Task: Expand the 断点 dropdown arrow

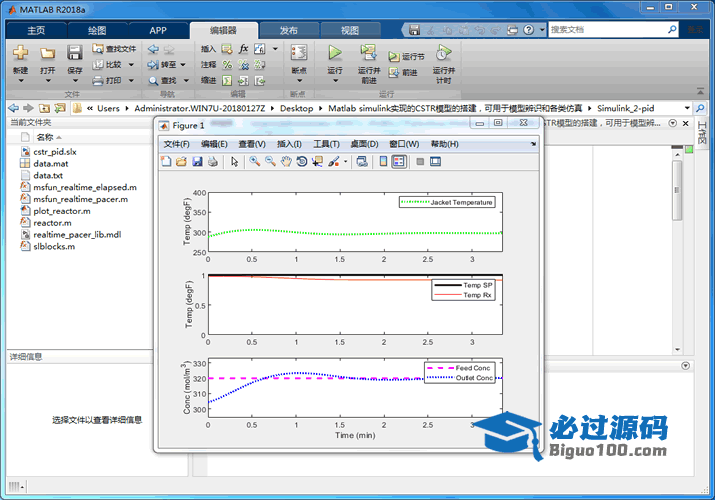Action: tap(299, 81)
